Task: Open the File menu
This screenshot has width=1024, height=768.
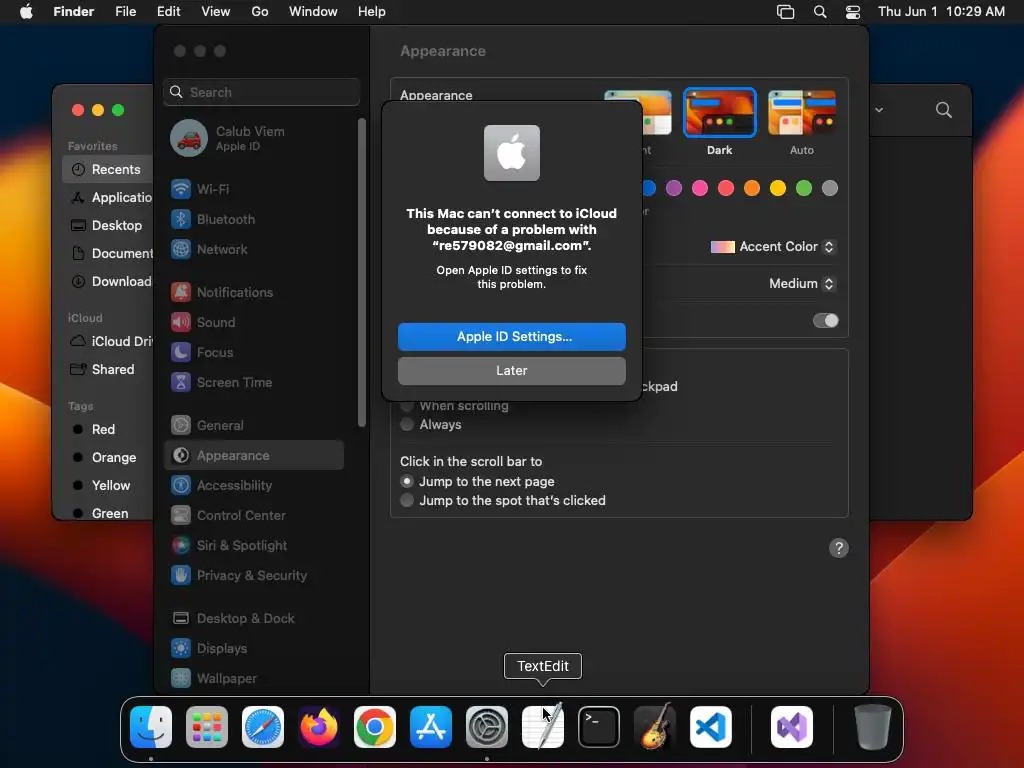Action: (125, 12)
